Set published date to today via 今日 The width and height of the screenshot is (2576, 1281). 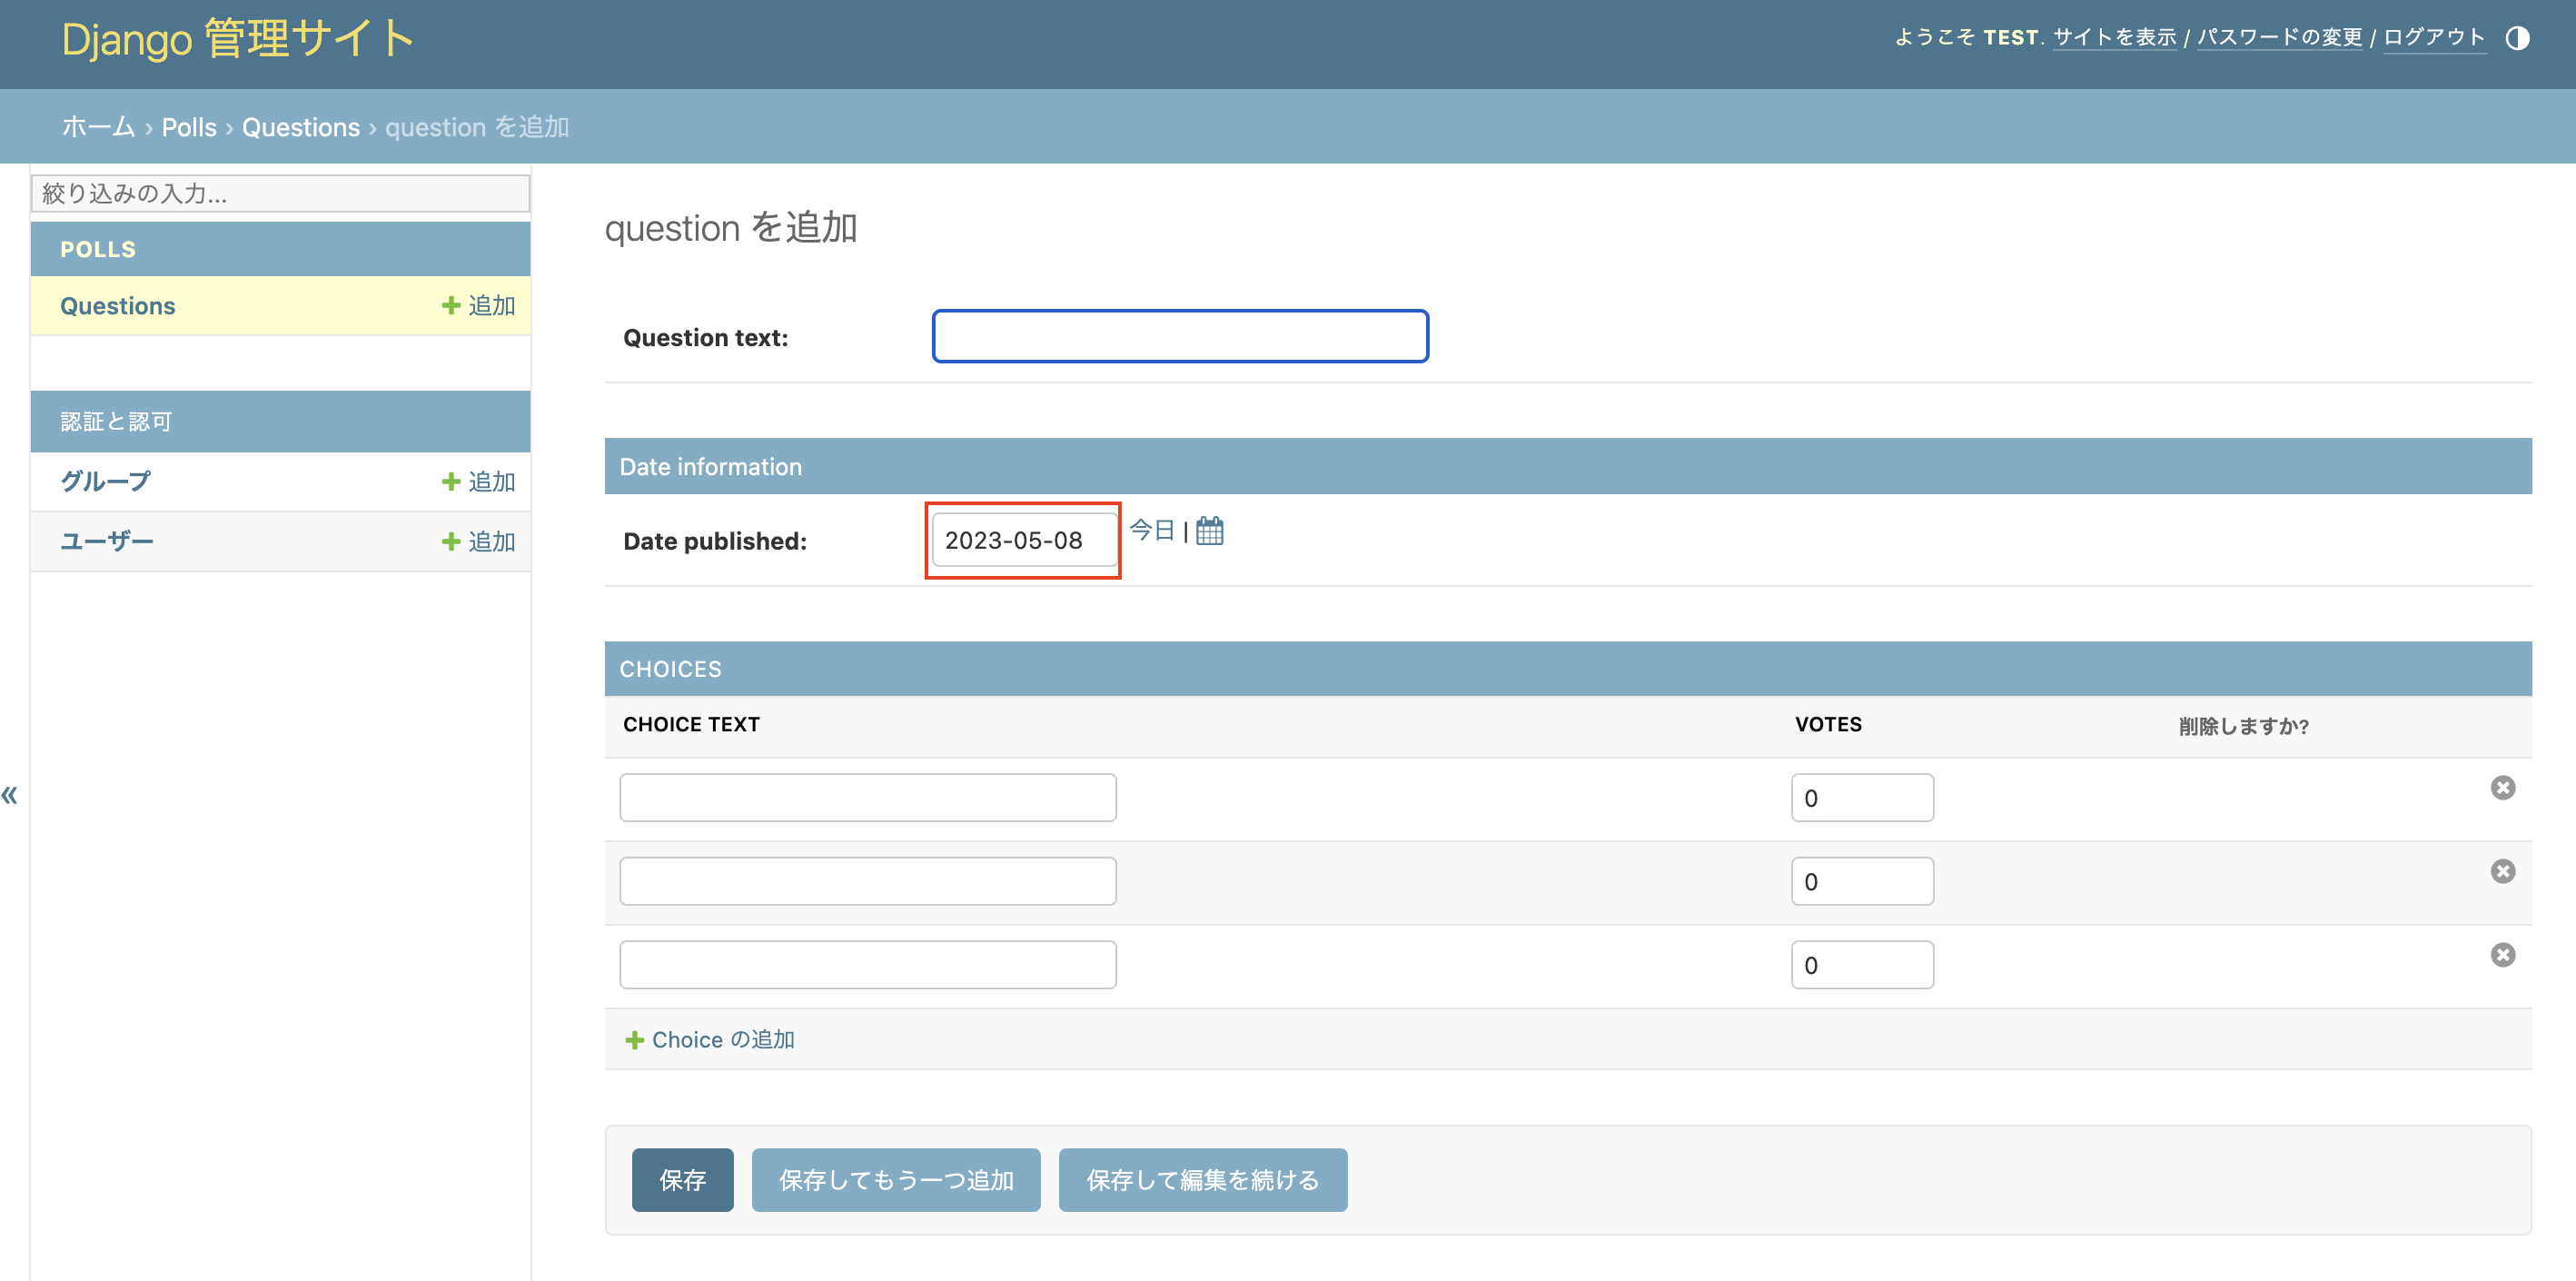coord(1152,531)
